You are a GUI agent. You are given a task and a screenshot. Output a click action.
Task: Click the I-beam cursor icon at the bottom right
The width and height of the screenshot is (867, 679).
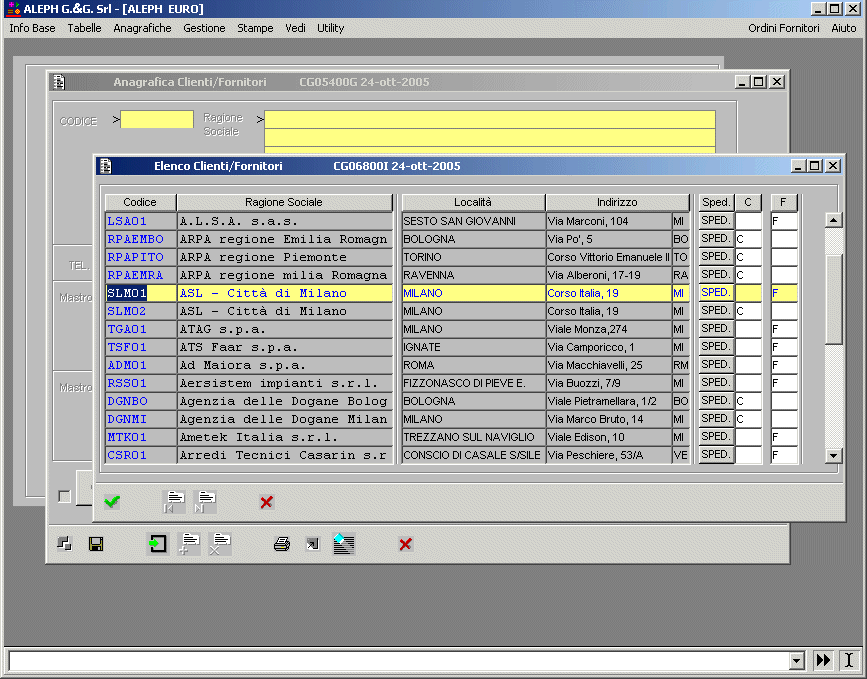(849, 660)
